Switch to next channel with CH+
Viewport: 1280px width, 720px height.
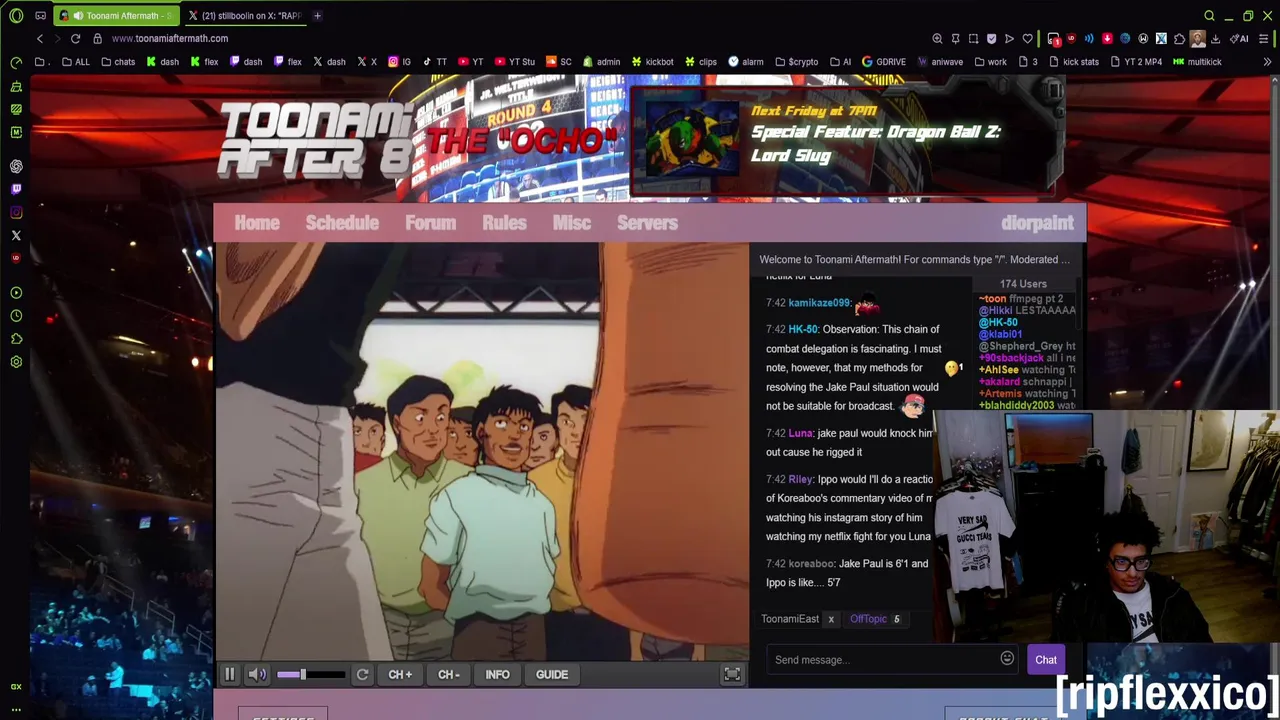click(x=400, y=675)
